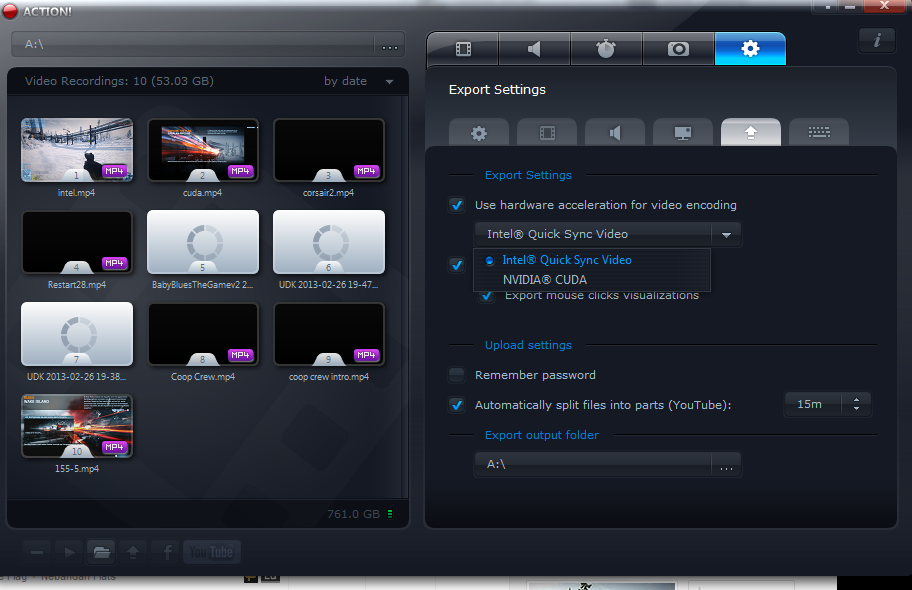This screenshot has height=590, width=912.
Task: Select the BabyBluesTheGamev2 recording thumbnail
Action: (x=203, y=242)
